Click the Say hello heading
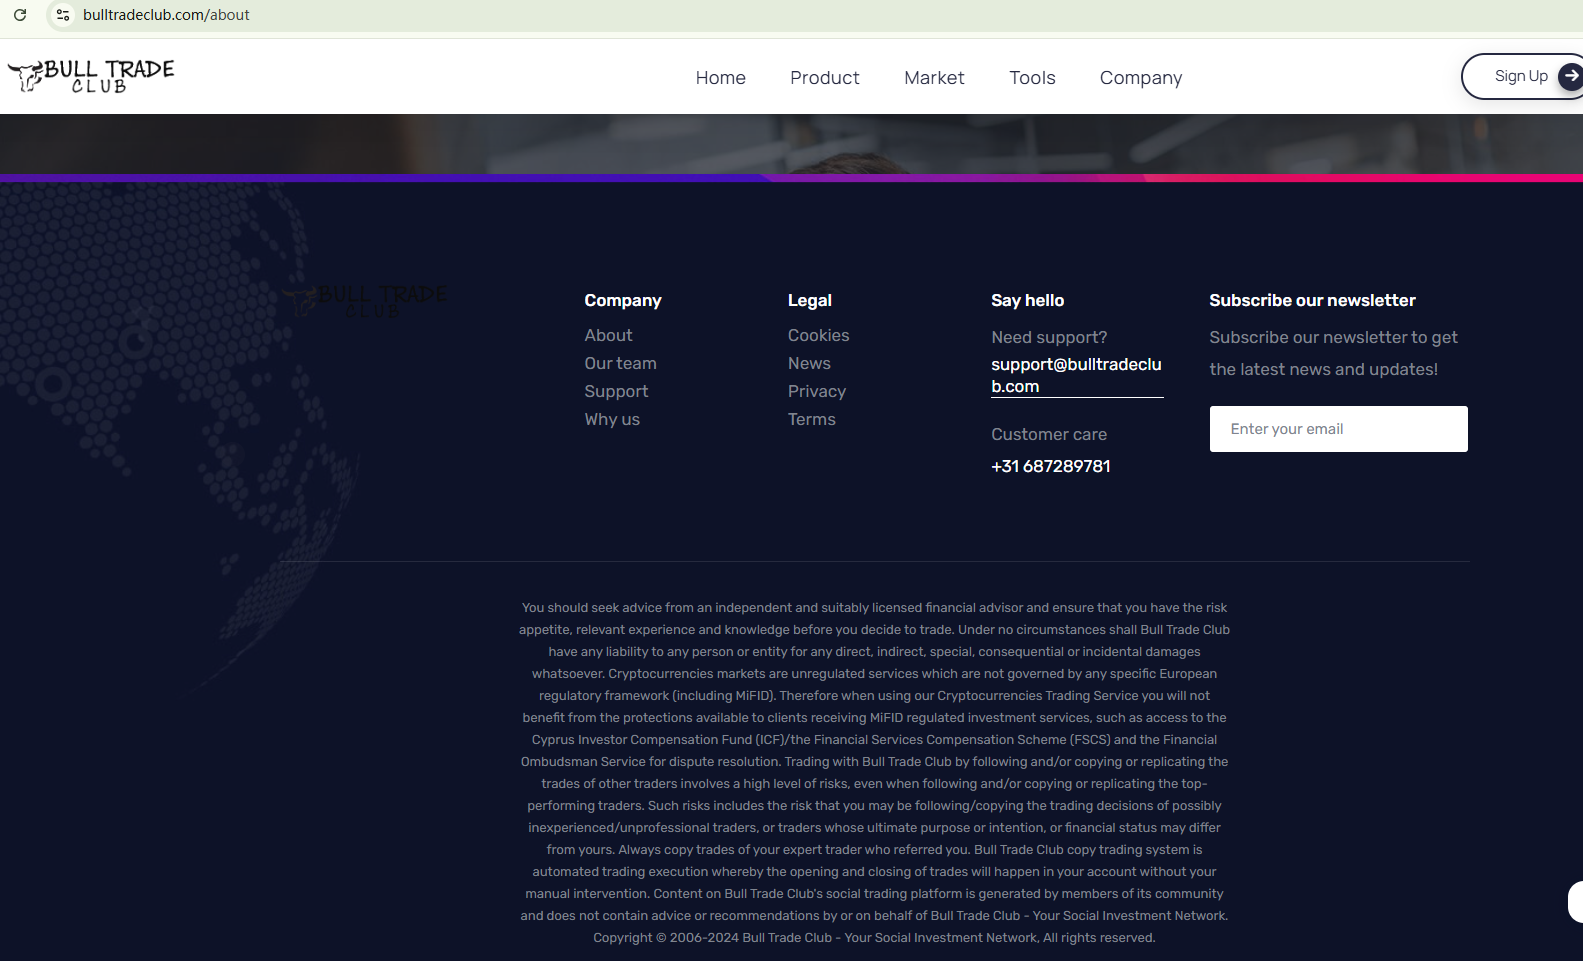This screenshot has height=961, width=1583. (x=1028, y=300)
